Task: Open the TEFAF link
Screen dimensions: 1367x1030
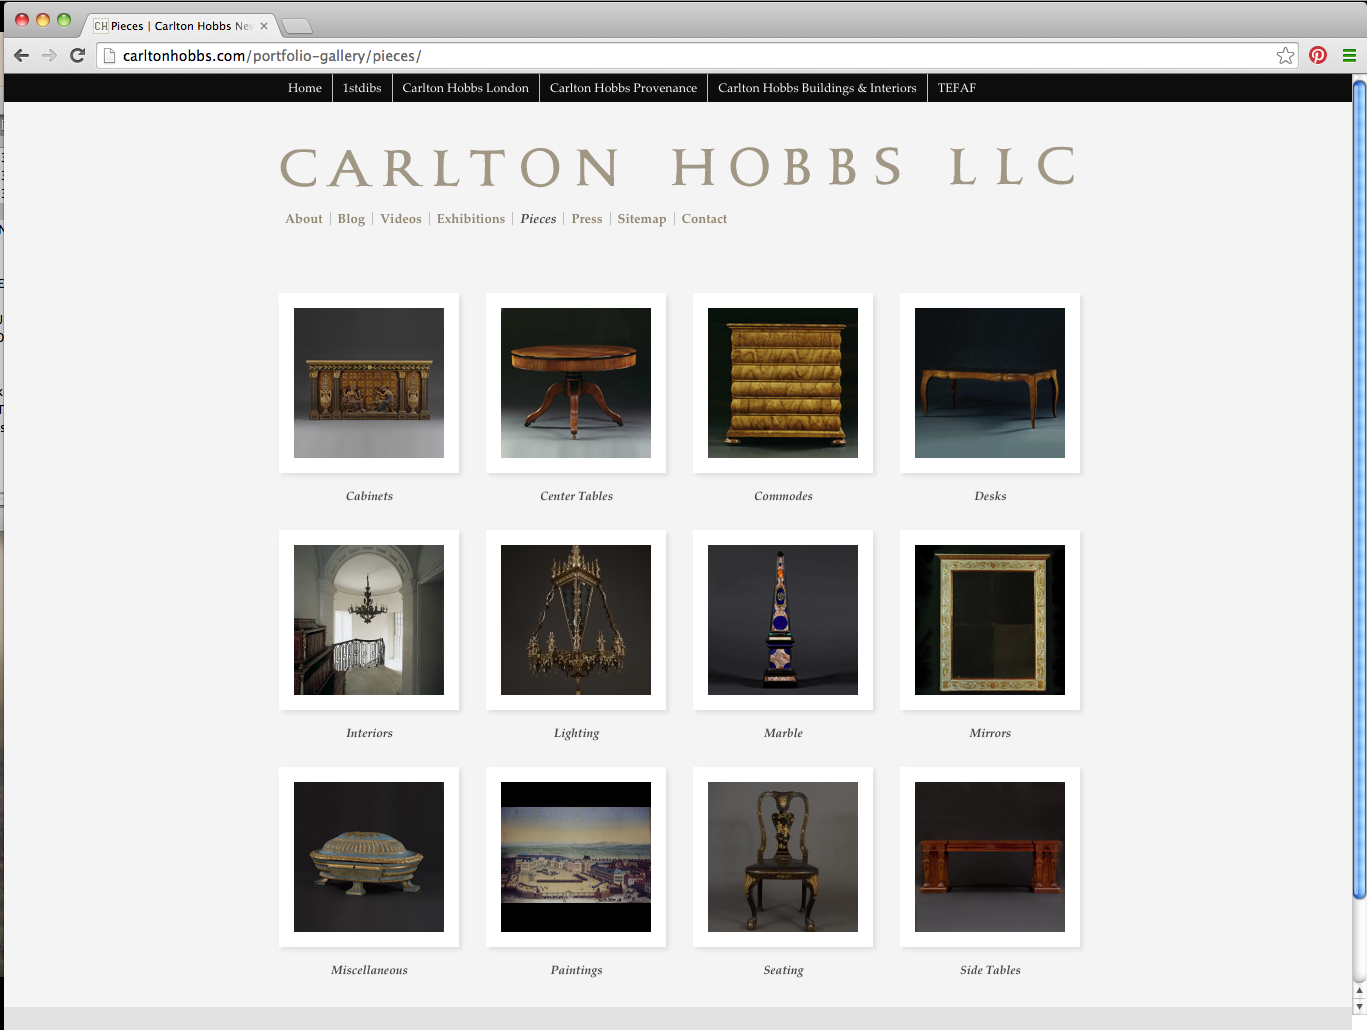Action: 956,88
